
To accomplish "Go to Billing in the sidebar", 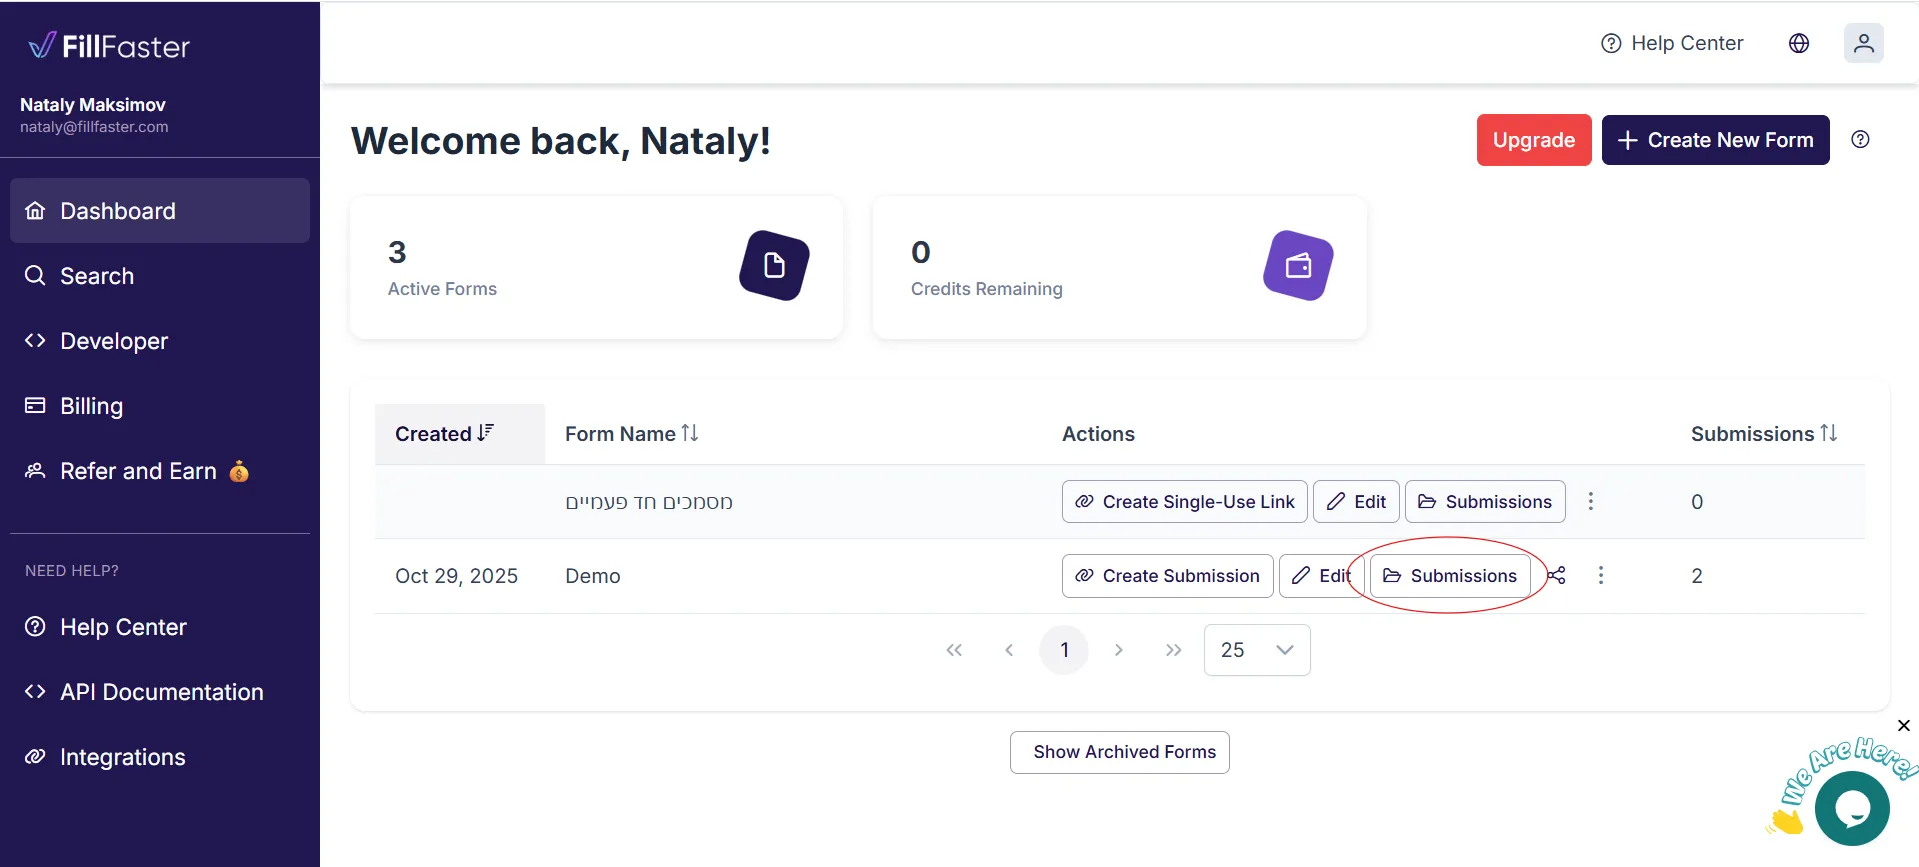I will coord(91,406).
